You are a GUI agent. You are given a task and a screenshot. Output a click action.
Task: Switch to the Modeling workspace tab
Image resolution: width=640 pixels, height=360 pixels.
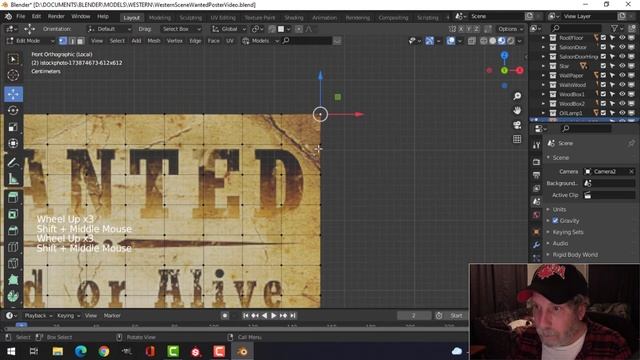click(x=160, y=18)
